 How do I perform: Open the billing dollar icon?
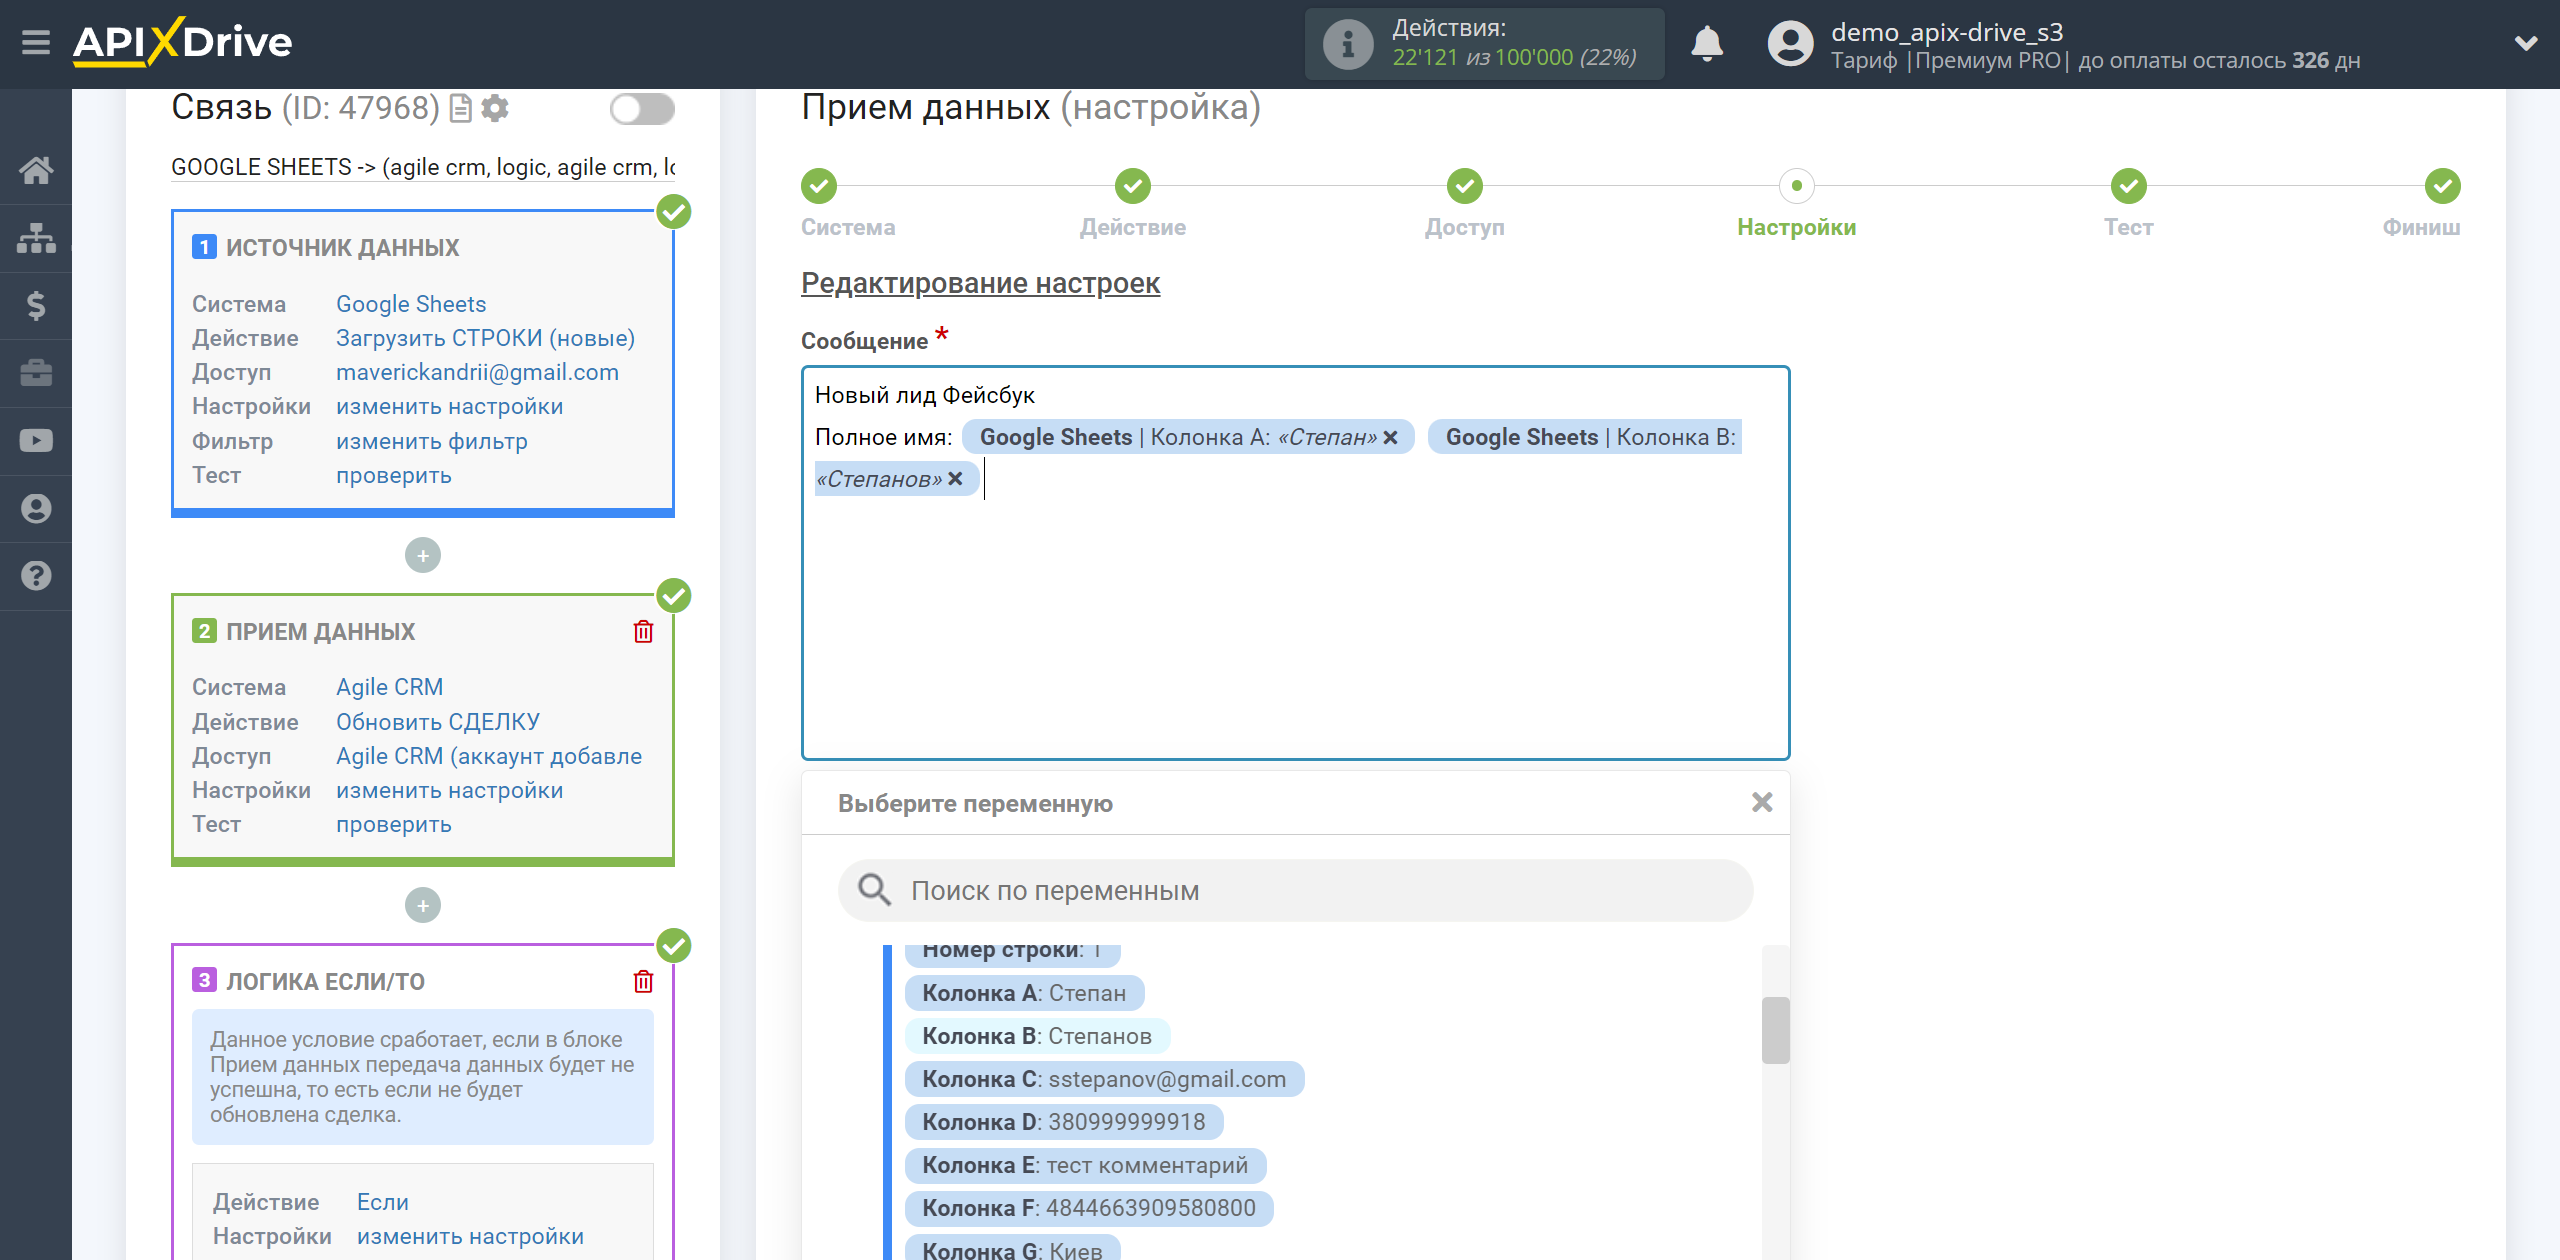[36, 305]
